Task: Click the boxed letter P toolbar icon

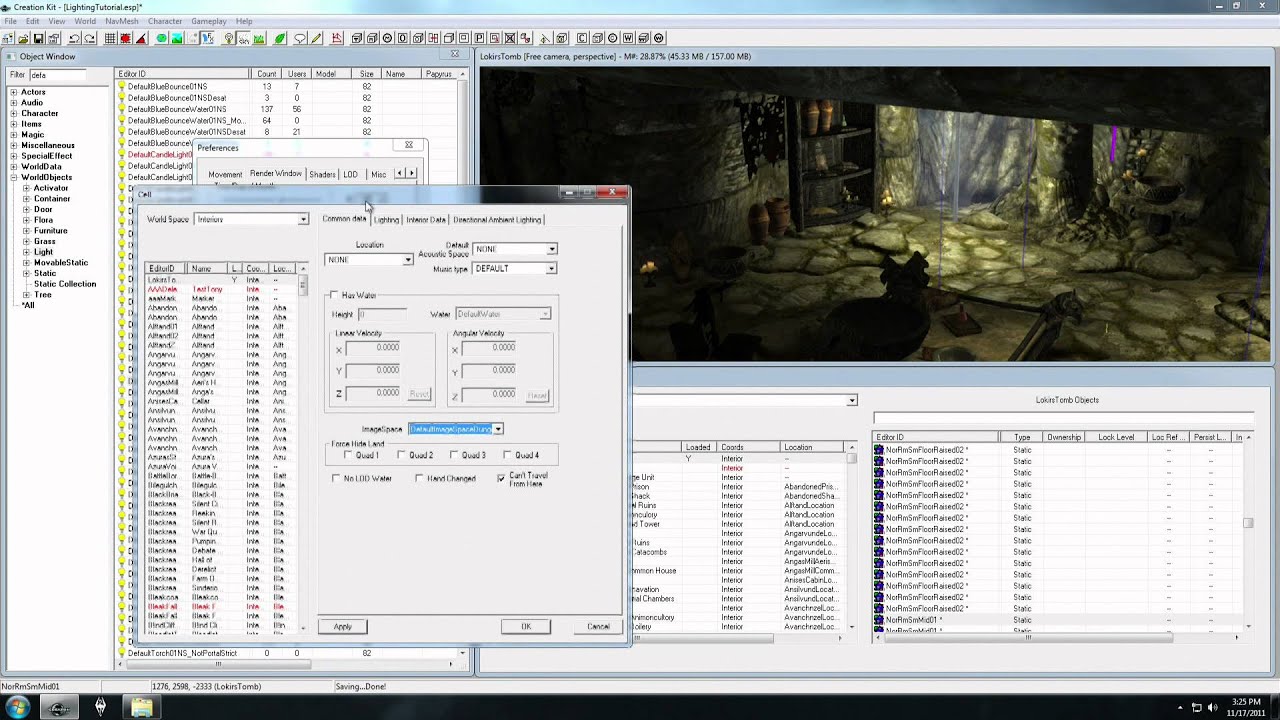Action: click(479, 38)
